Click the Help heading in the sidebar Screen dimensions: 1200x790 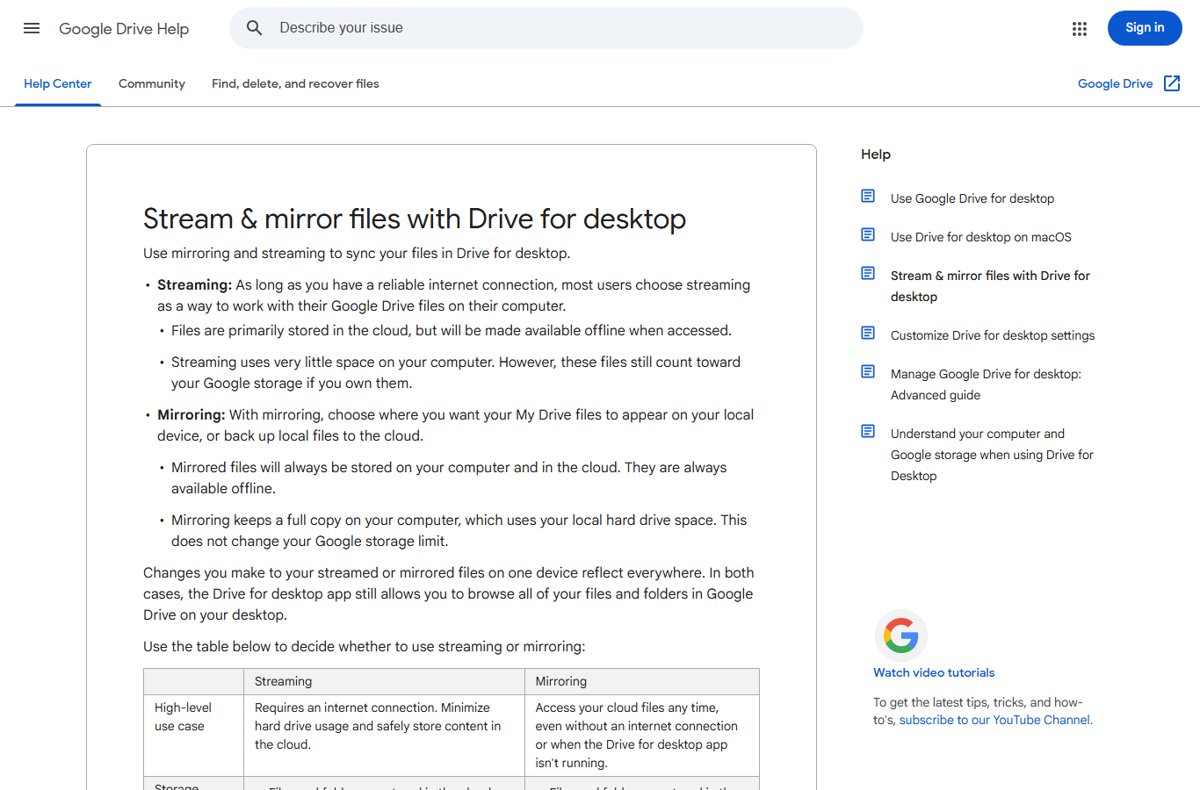pyautogui.click(x=876, y=154)
